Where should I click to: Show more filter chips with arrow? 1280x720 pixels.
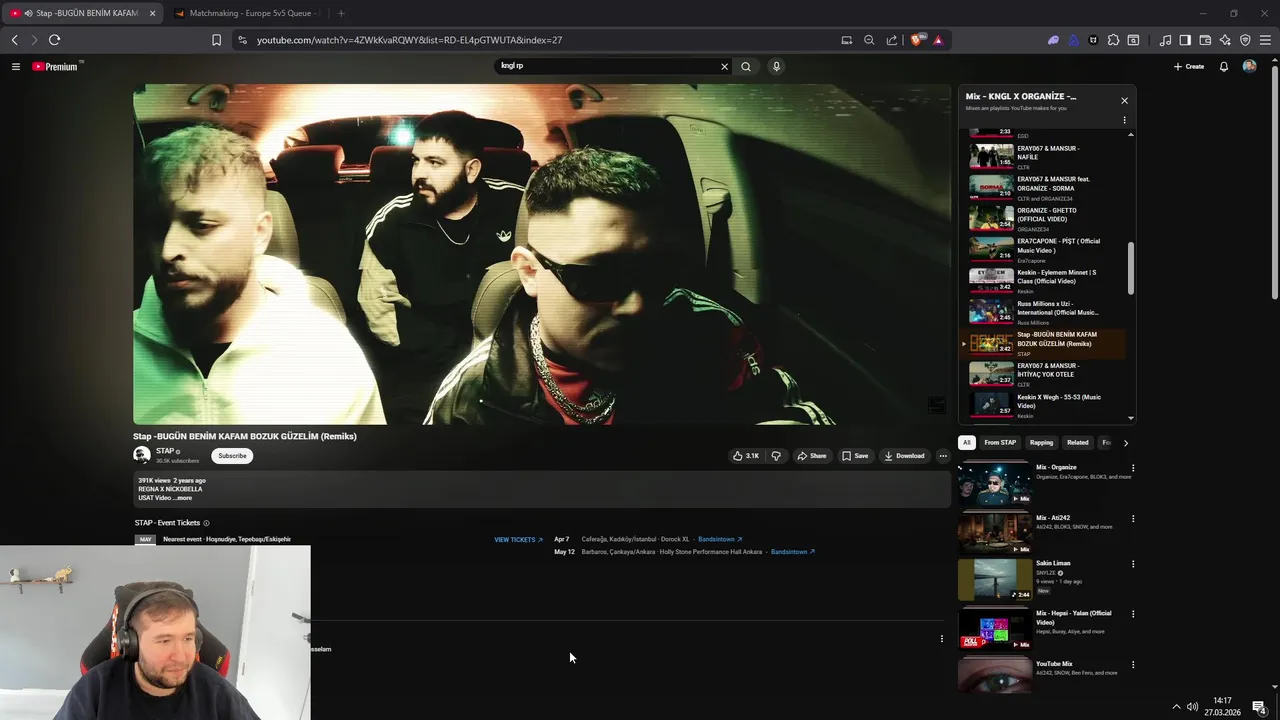pyautogui.click(x=1125, y=443)
